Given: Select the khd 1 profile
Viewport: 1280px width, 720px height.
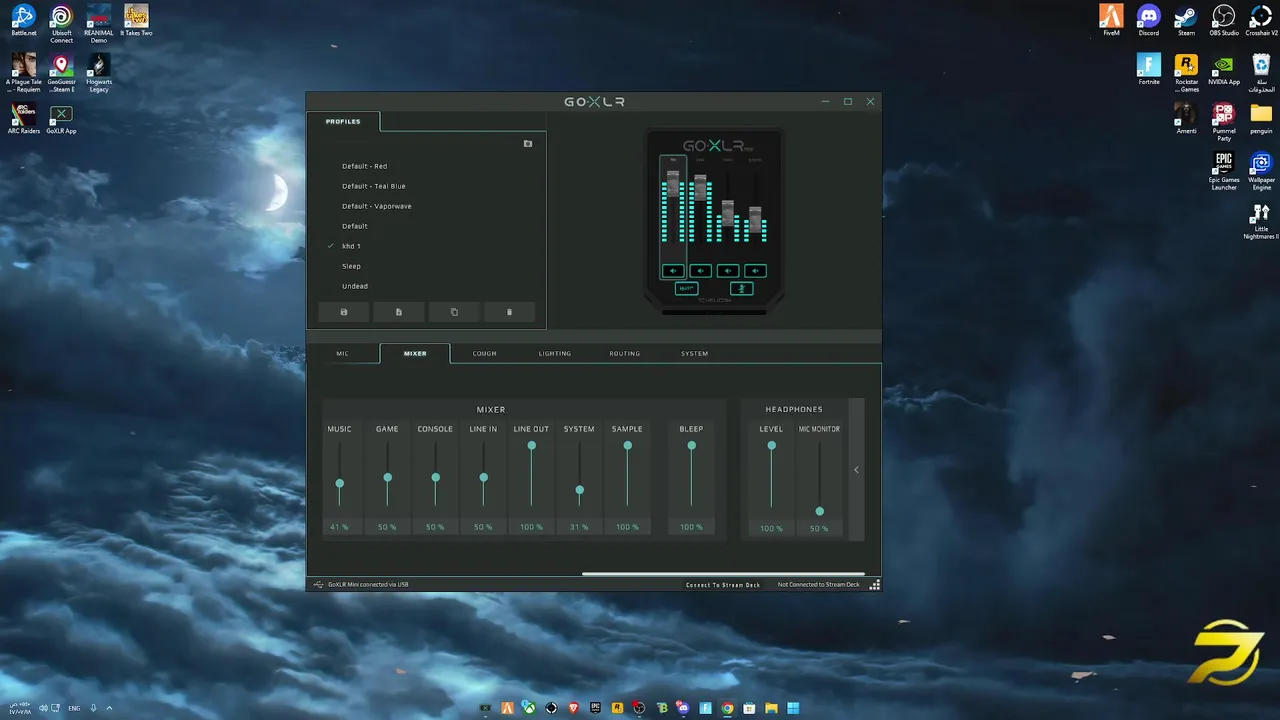Looking at the screenshot, I should pos(351,246).
